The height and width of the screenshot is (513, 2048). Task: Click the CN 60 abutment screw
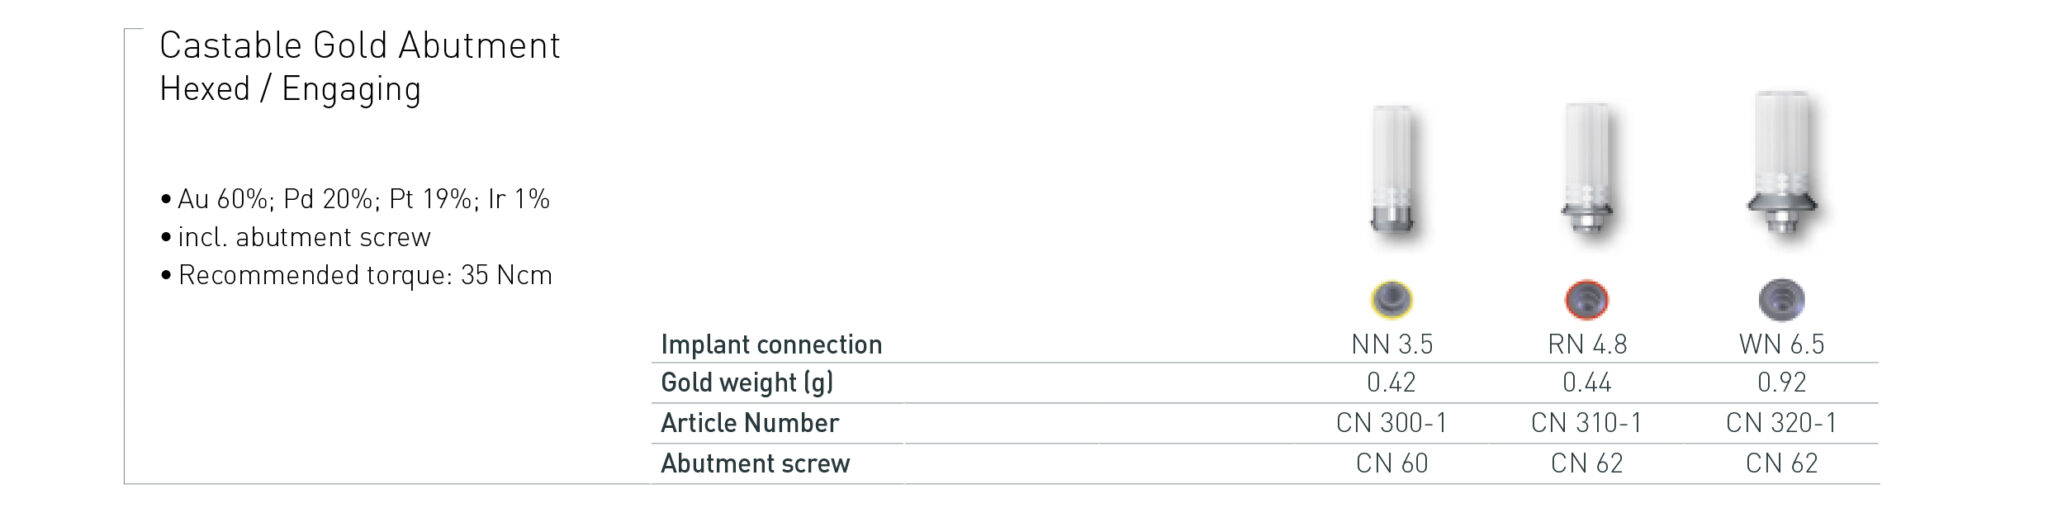point(1391,464)
